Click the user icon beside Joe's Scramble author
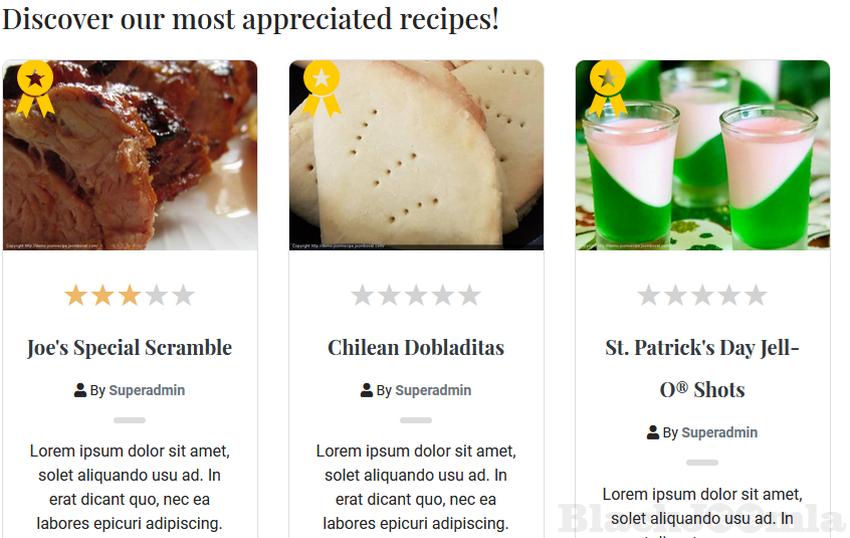 point(80,390)
